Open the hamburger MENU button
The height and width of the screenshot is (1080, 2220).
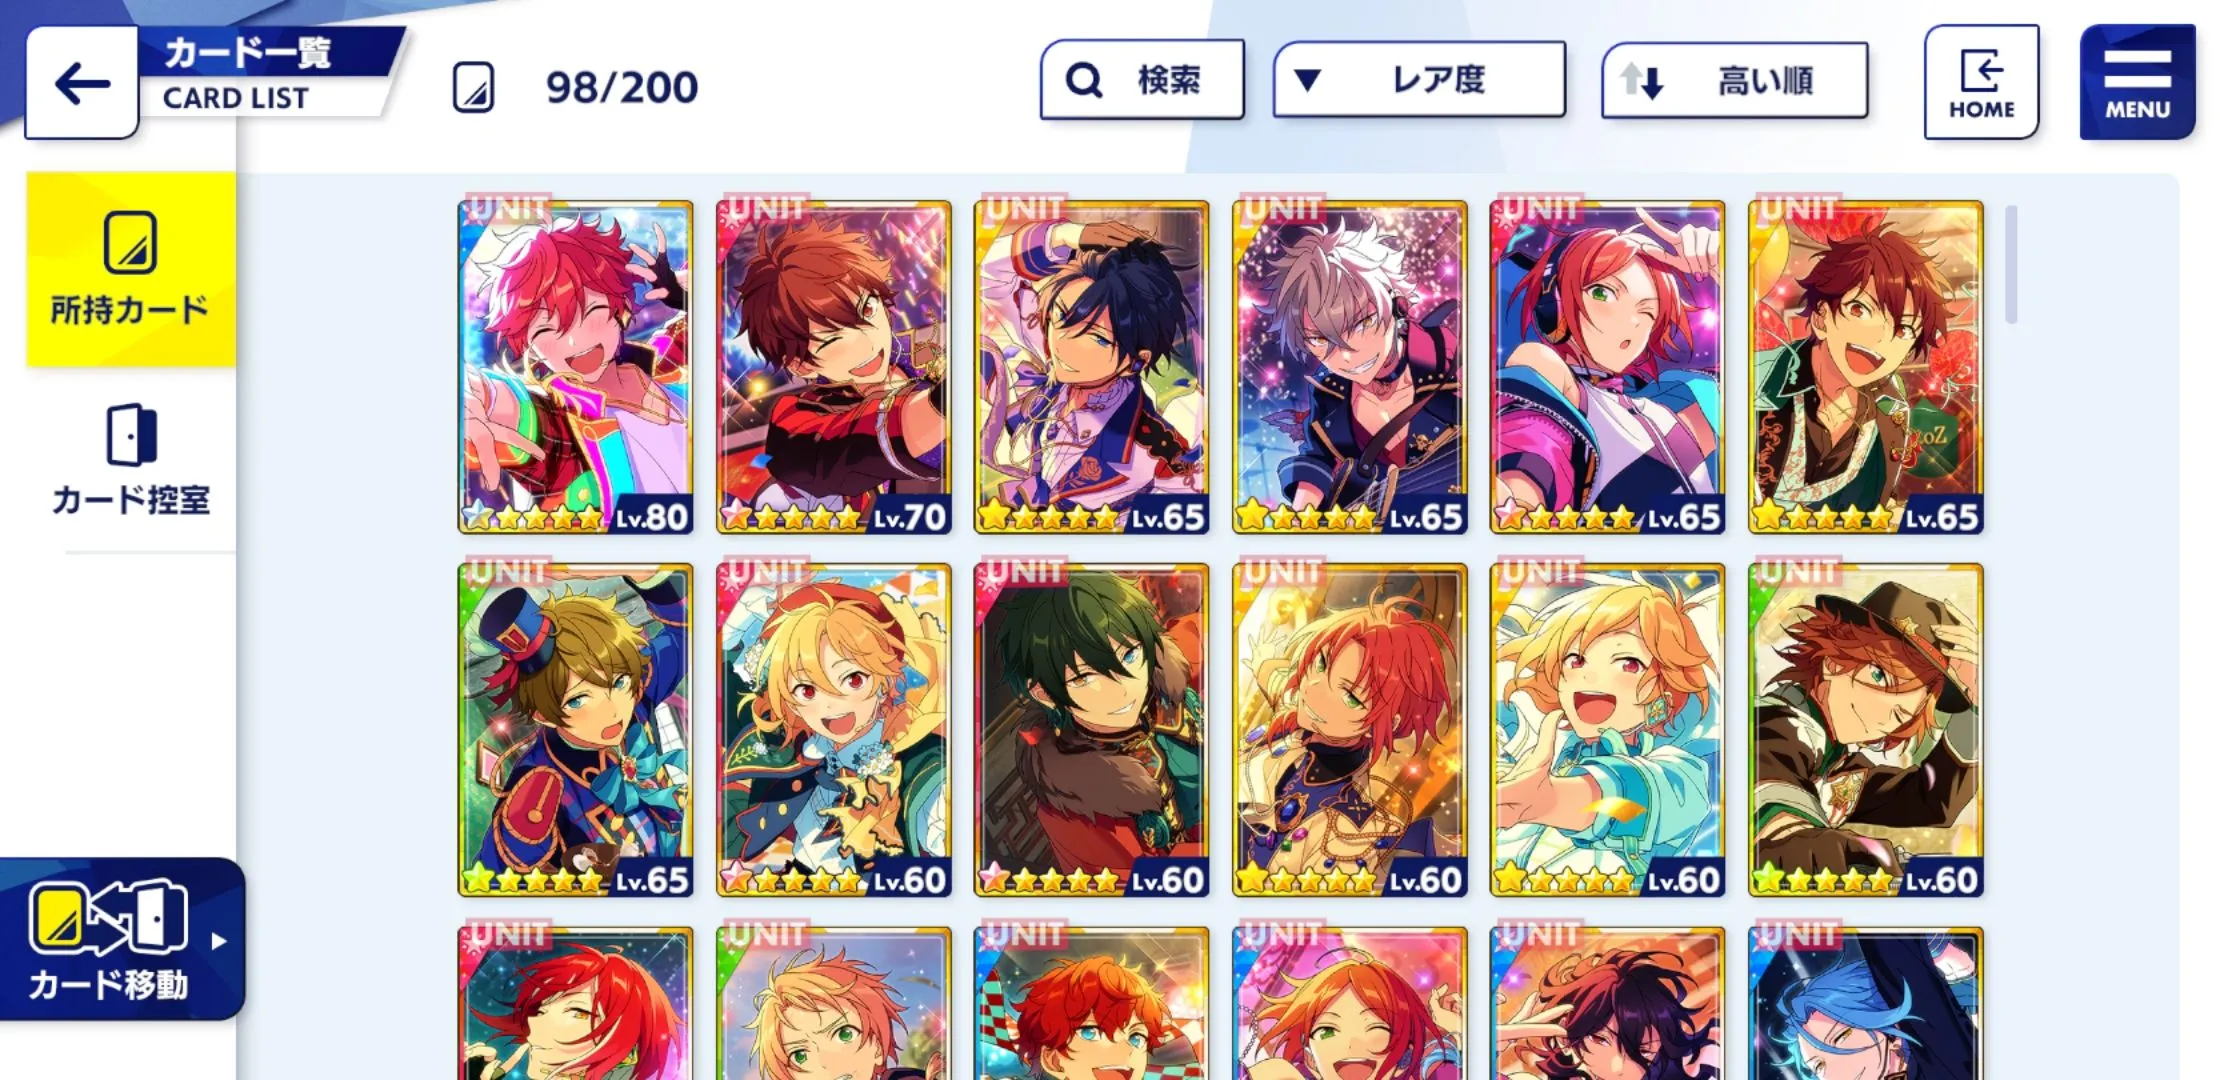2137,82
